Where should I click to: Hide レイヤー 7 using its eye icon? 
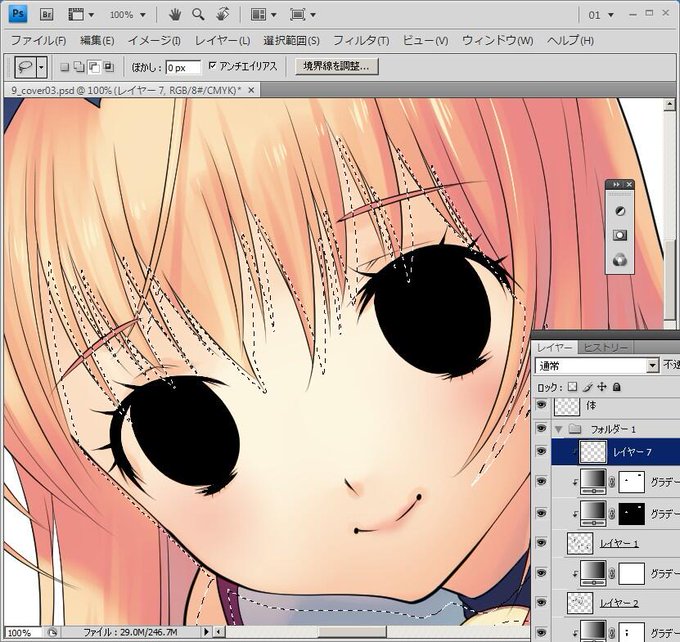(541, 451)
